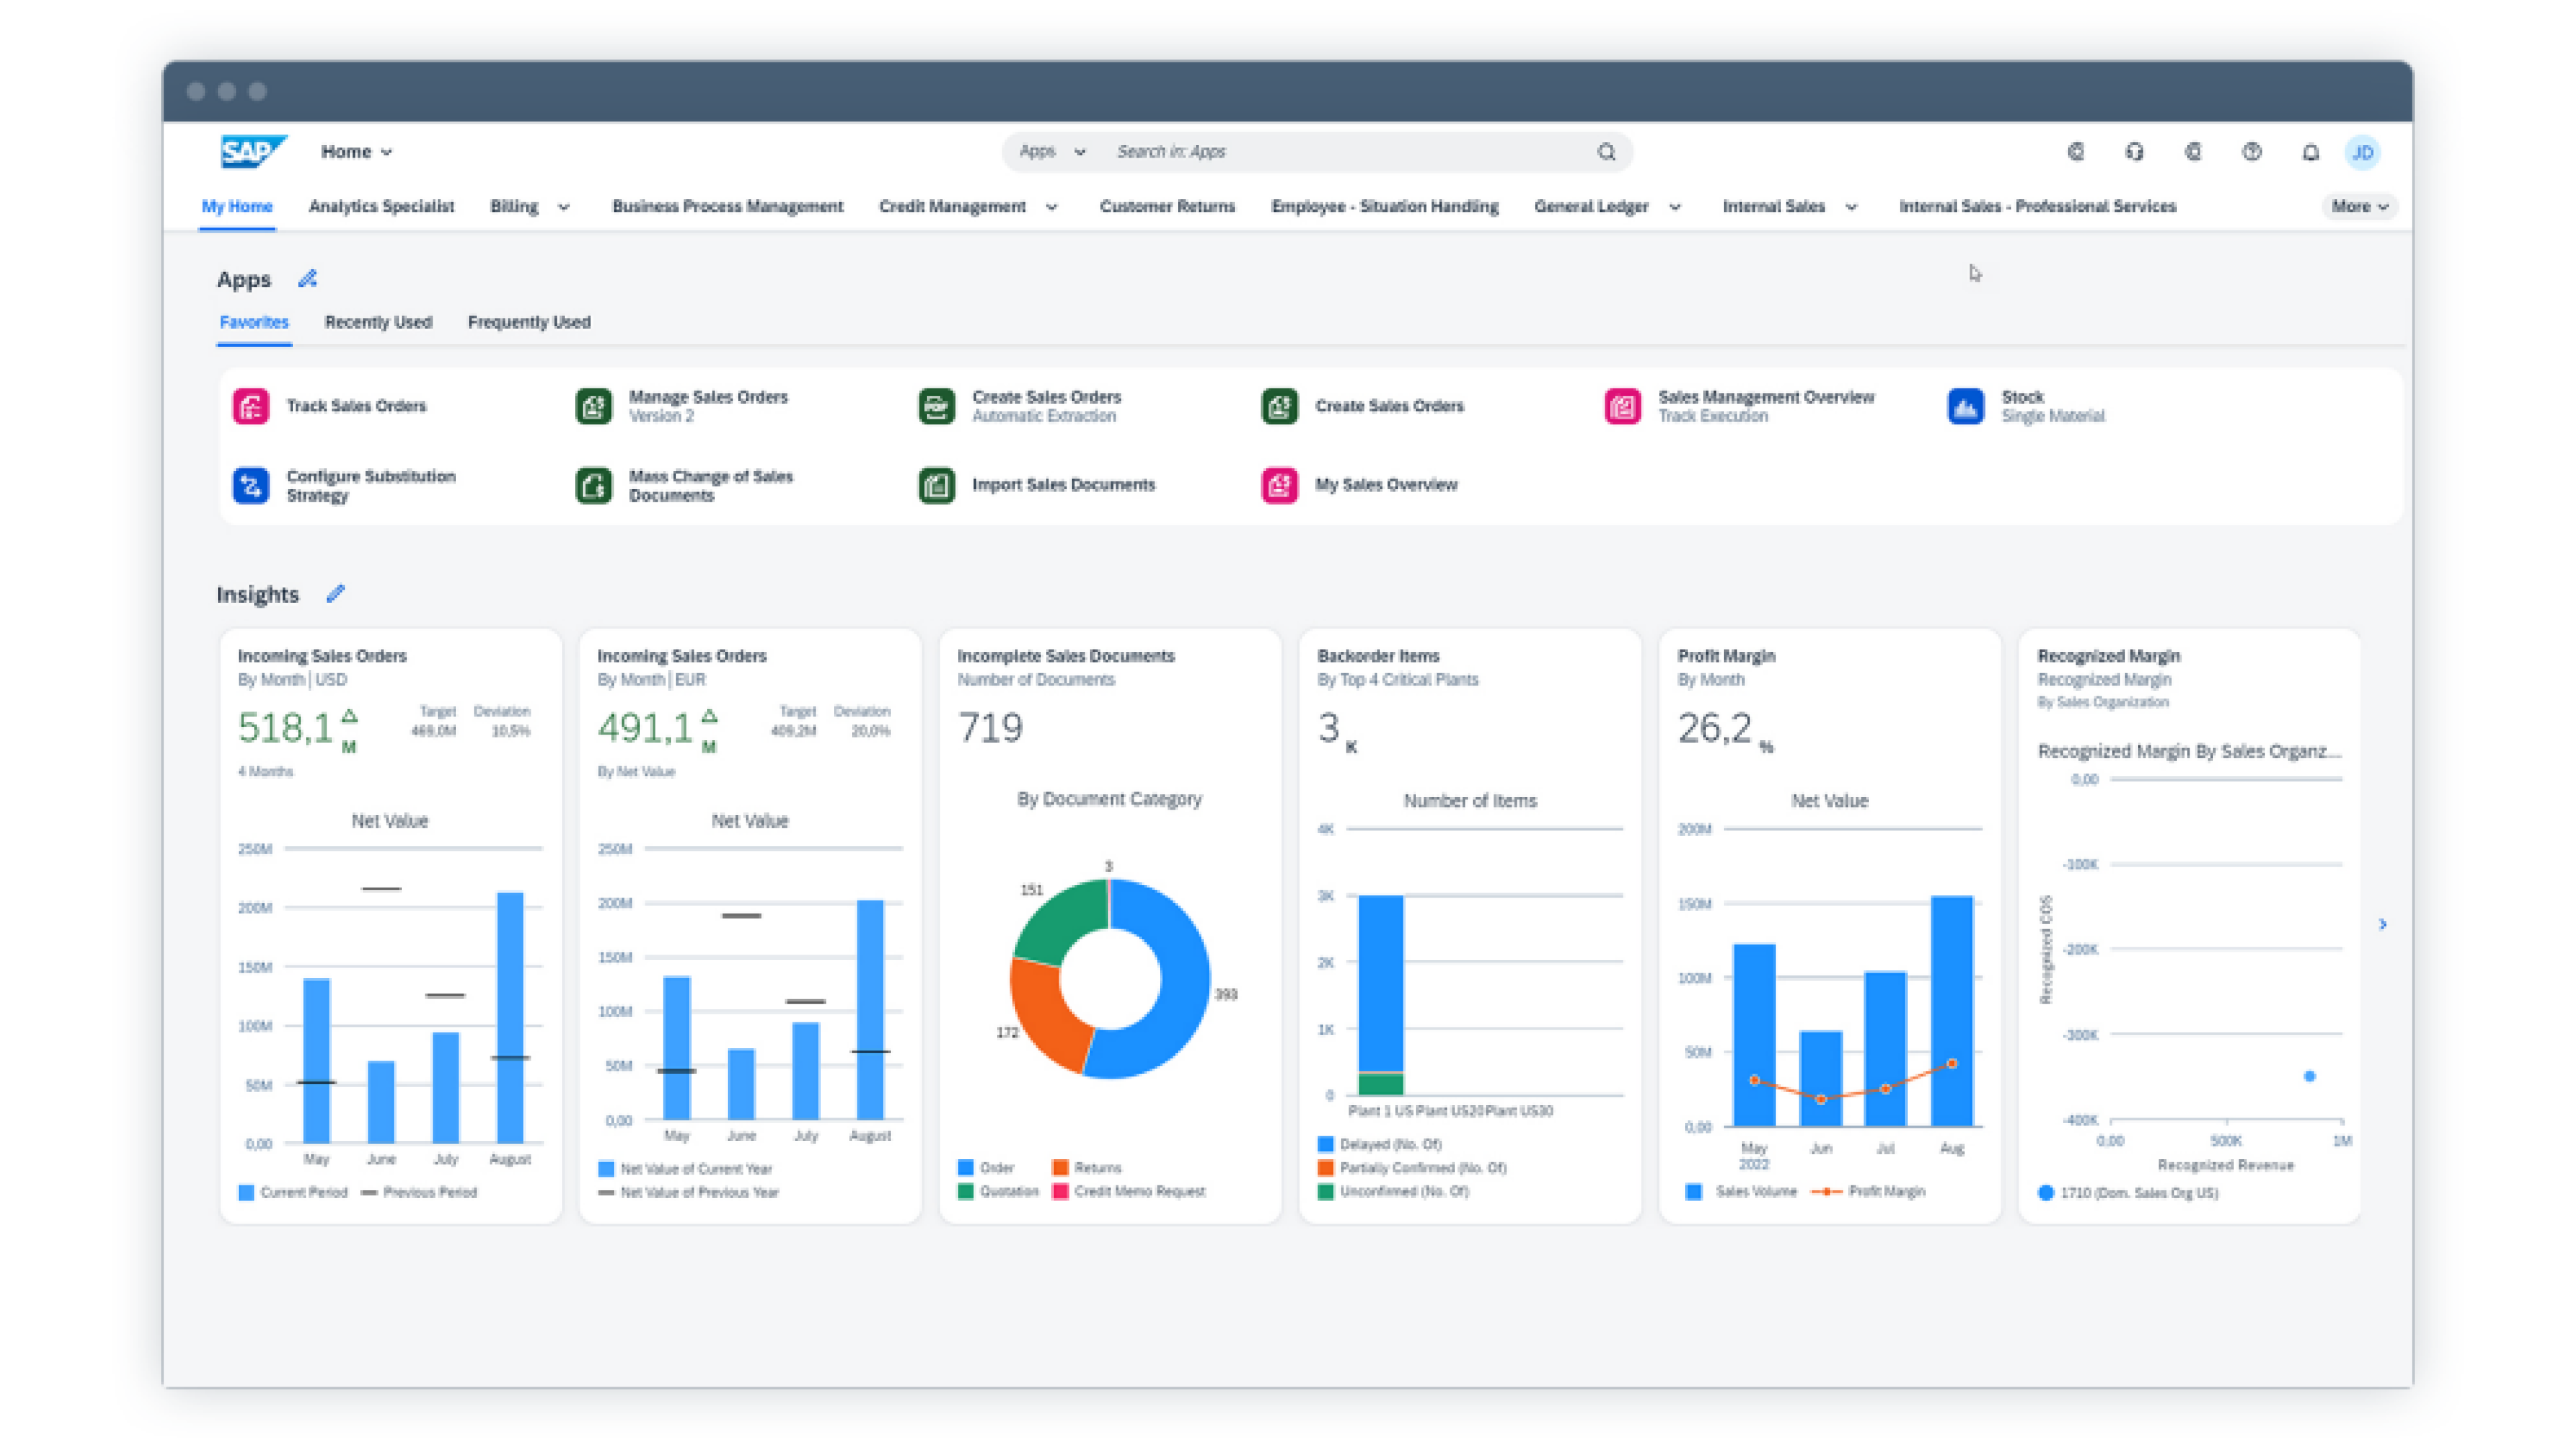
Task: Open My Sales Overview app icon
Action: coord(1279,485)
